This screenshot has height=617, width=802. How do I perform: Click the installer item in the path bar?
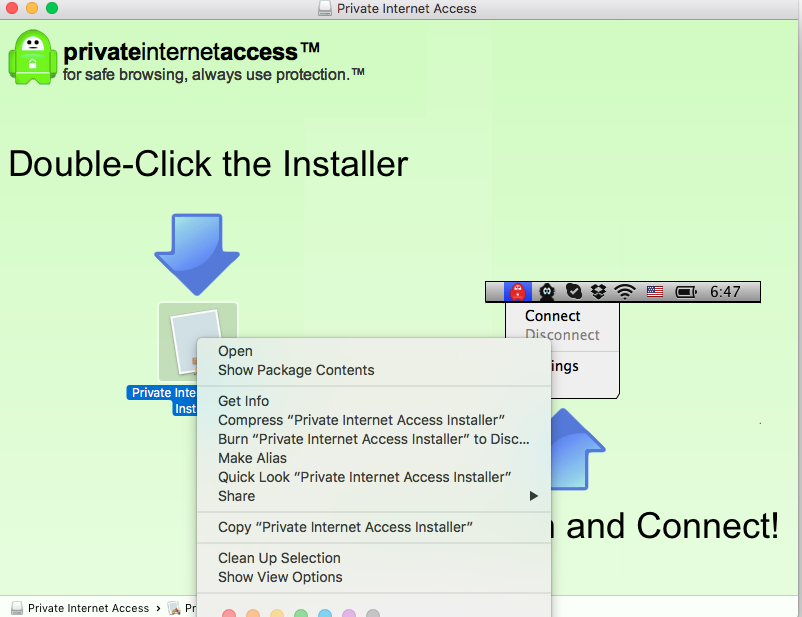pyautogui.click(x=182, y=608)
